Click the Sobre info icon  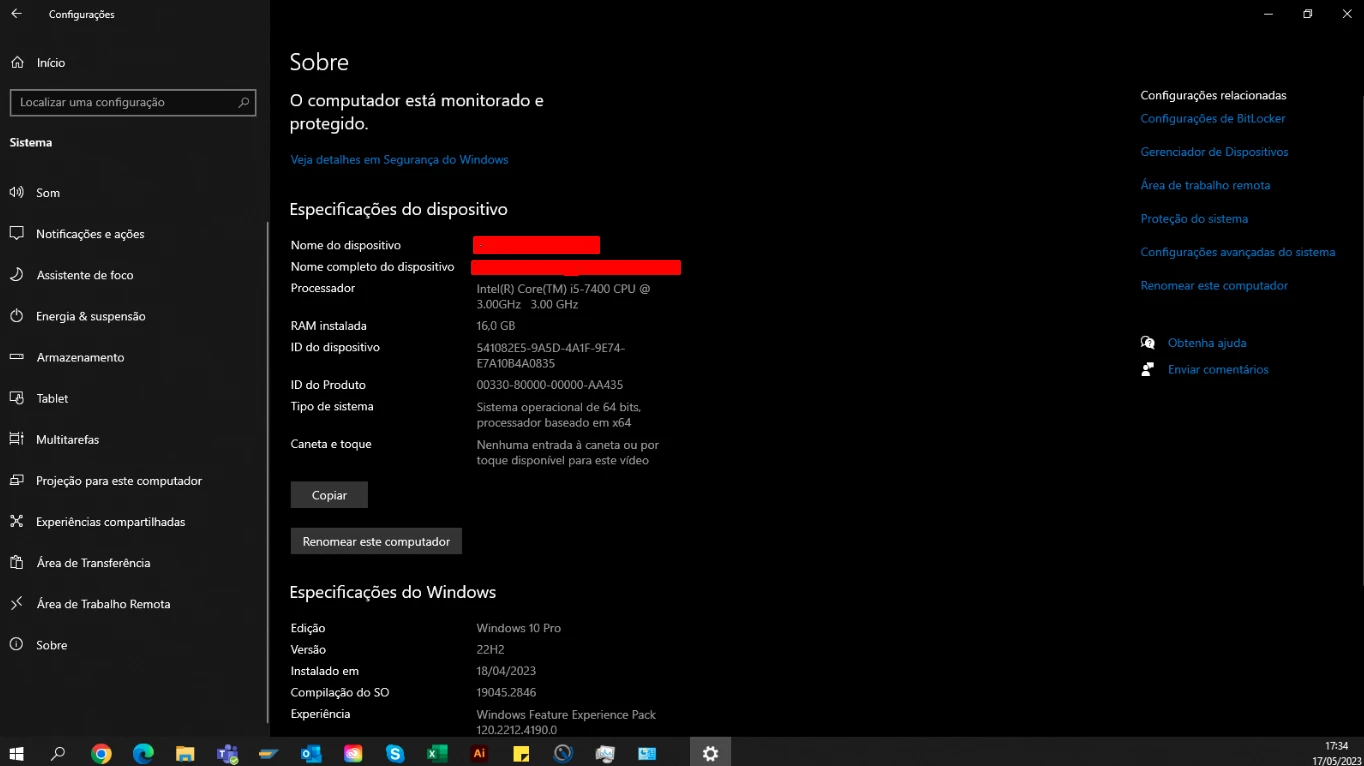point(16,644)
